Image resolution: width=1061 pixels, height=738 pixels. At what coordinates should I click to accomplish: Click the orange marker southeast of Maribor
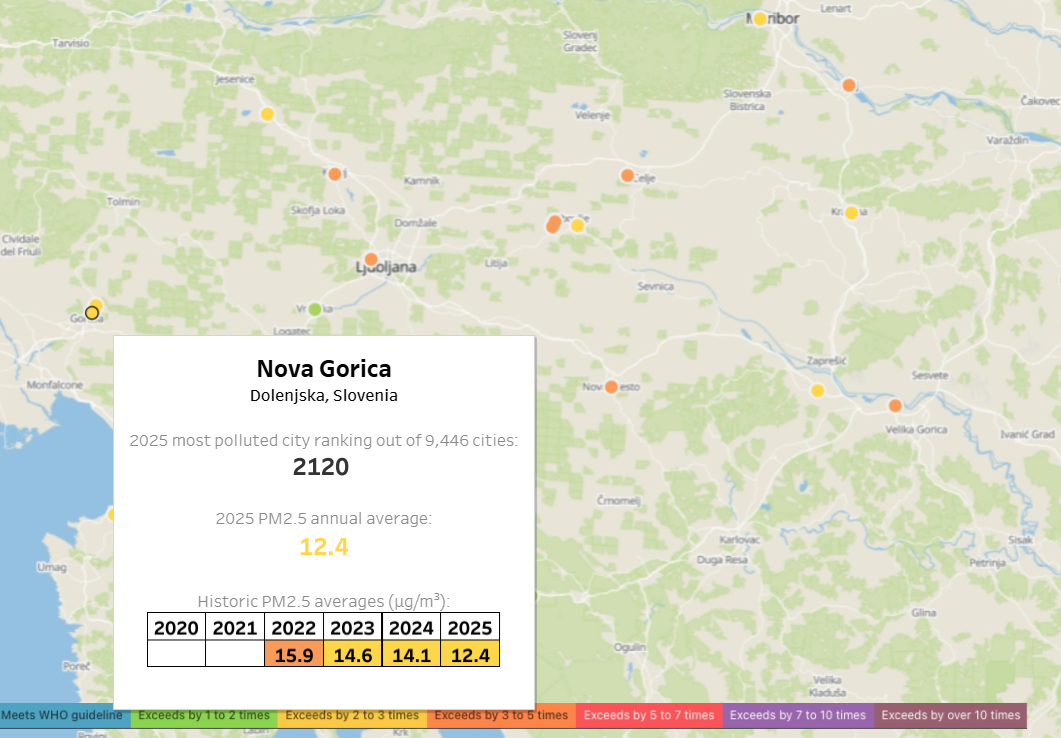click(x=849, y=85)
